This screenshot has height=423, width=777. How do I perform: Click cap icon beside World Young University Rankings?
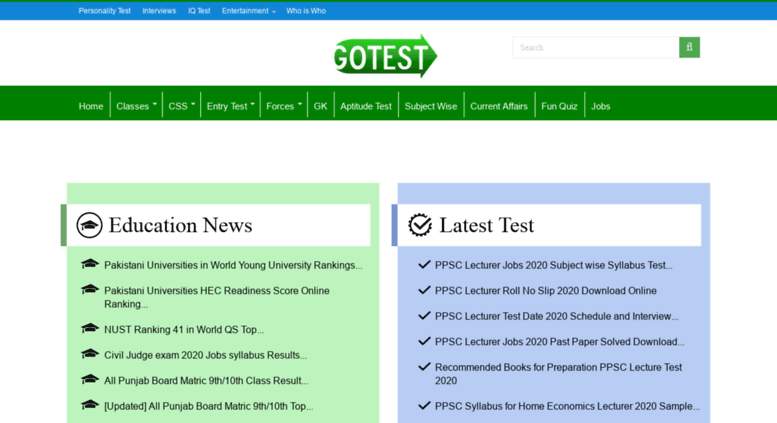click(90, 264)
